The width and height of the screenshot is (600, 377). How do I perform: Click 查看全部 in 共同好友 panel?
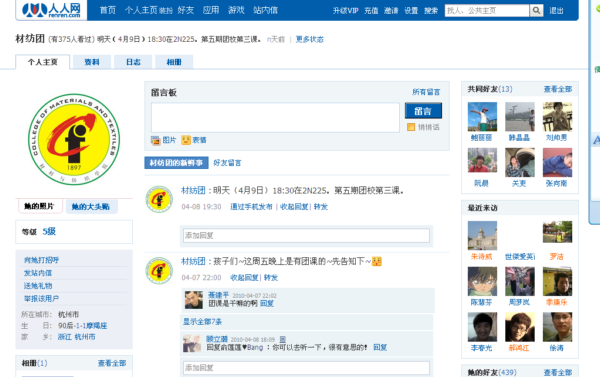click(558, 89)
